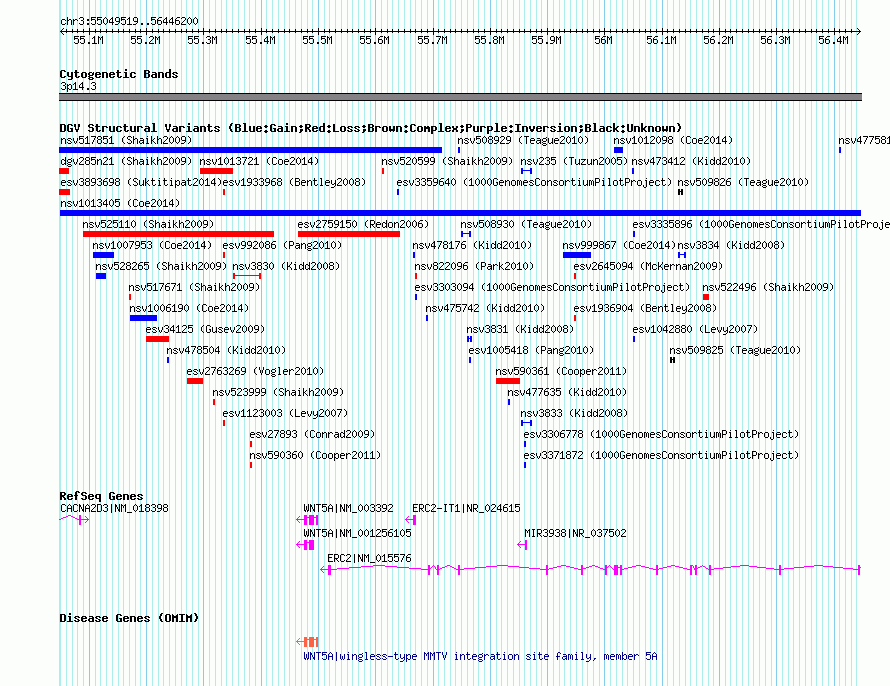890x686 pixels.
Task: Click the esv1042880 (Levy2007) label
Action: pos(695,329)
